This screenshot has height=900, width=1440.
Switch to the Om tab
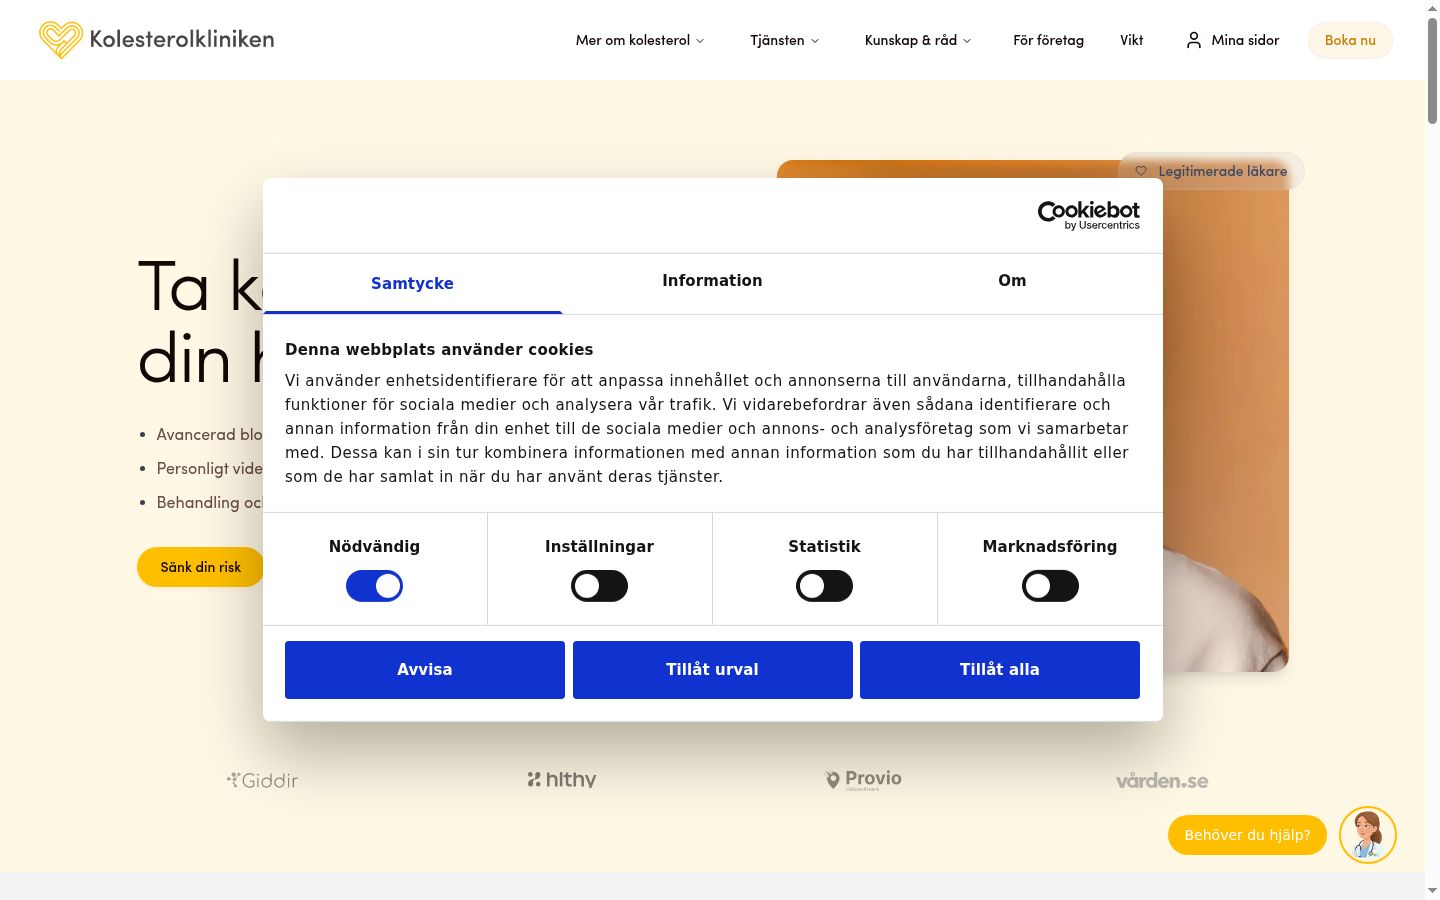pos(1012,281)
